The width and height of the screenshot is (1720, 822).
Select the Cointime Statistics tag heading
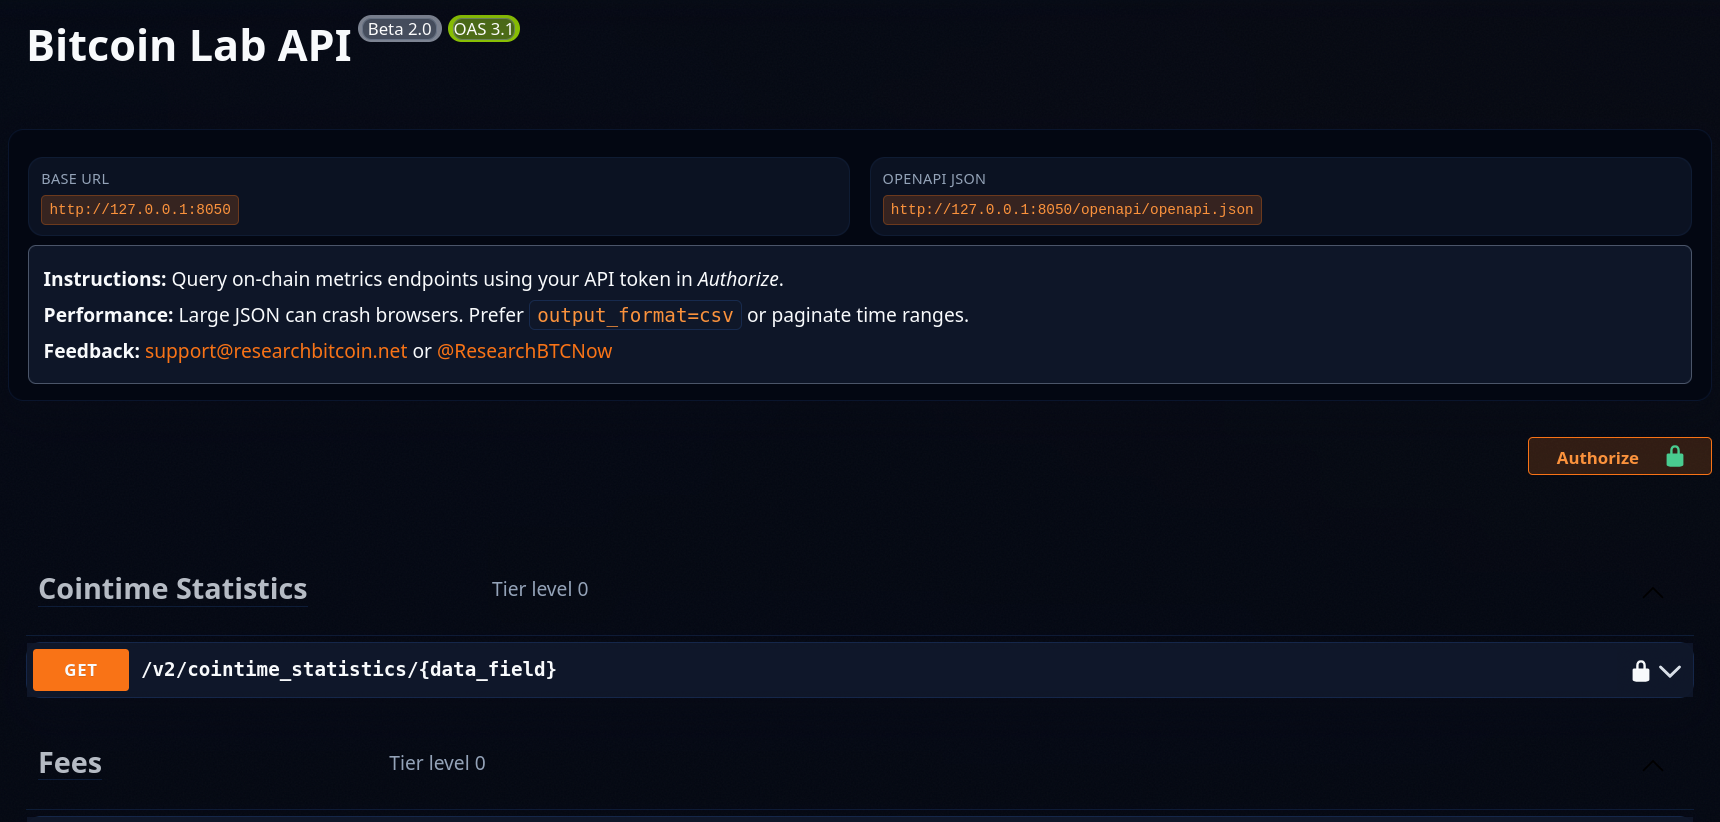pyautogui.click(x=173, y=589)
